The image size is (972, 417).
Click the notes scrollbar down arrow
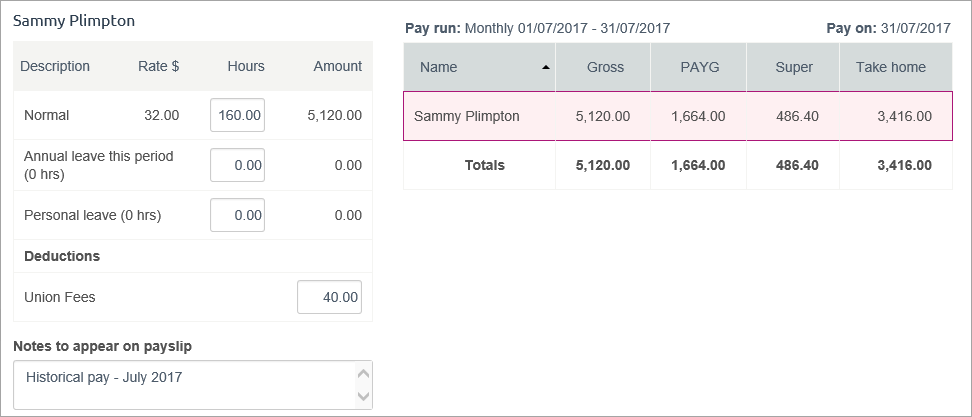[363, 397]
